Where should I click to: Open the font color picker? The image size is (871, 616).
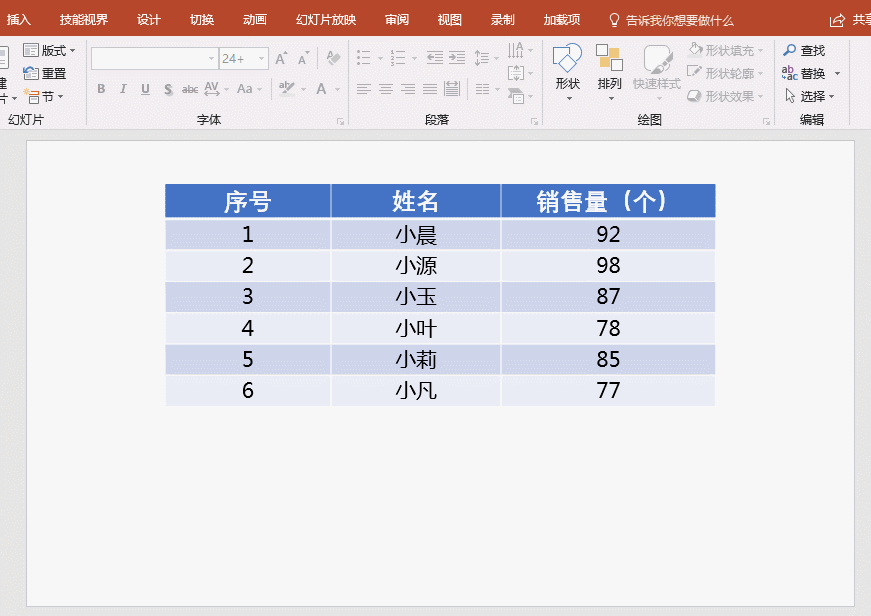coord(322,89)
